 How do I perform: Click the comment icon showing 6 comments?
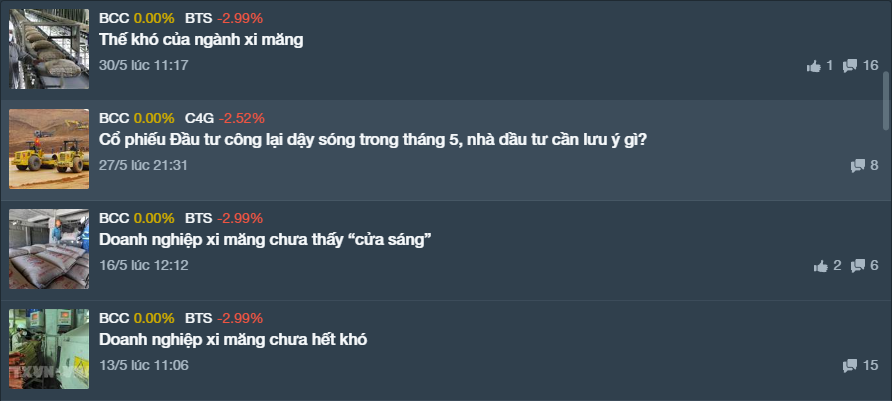pyautogui.click(x=857, y=266)
